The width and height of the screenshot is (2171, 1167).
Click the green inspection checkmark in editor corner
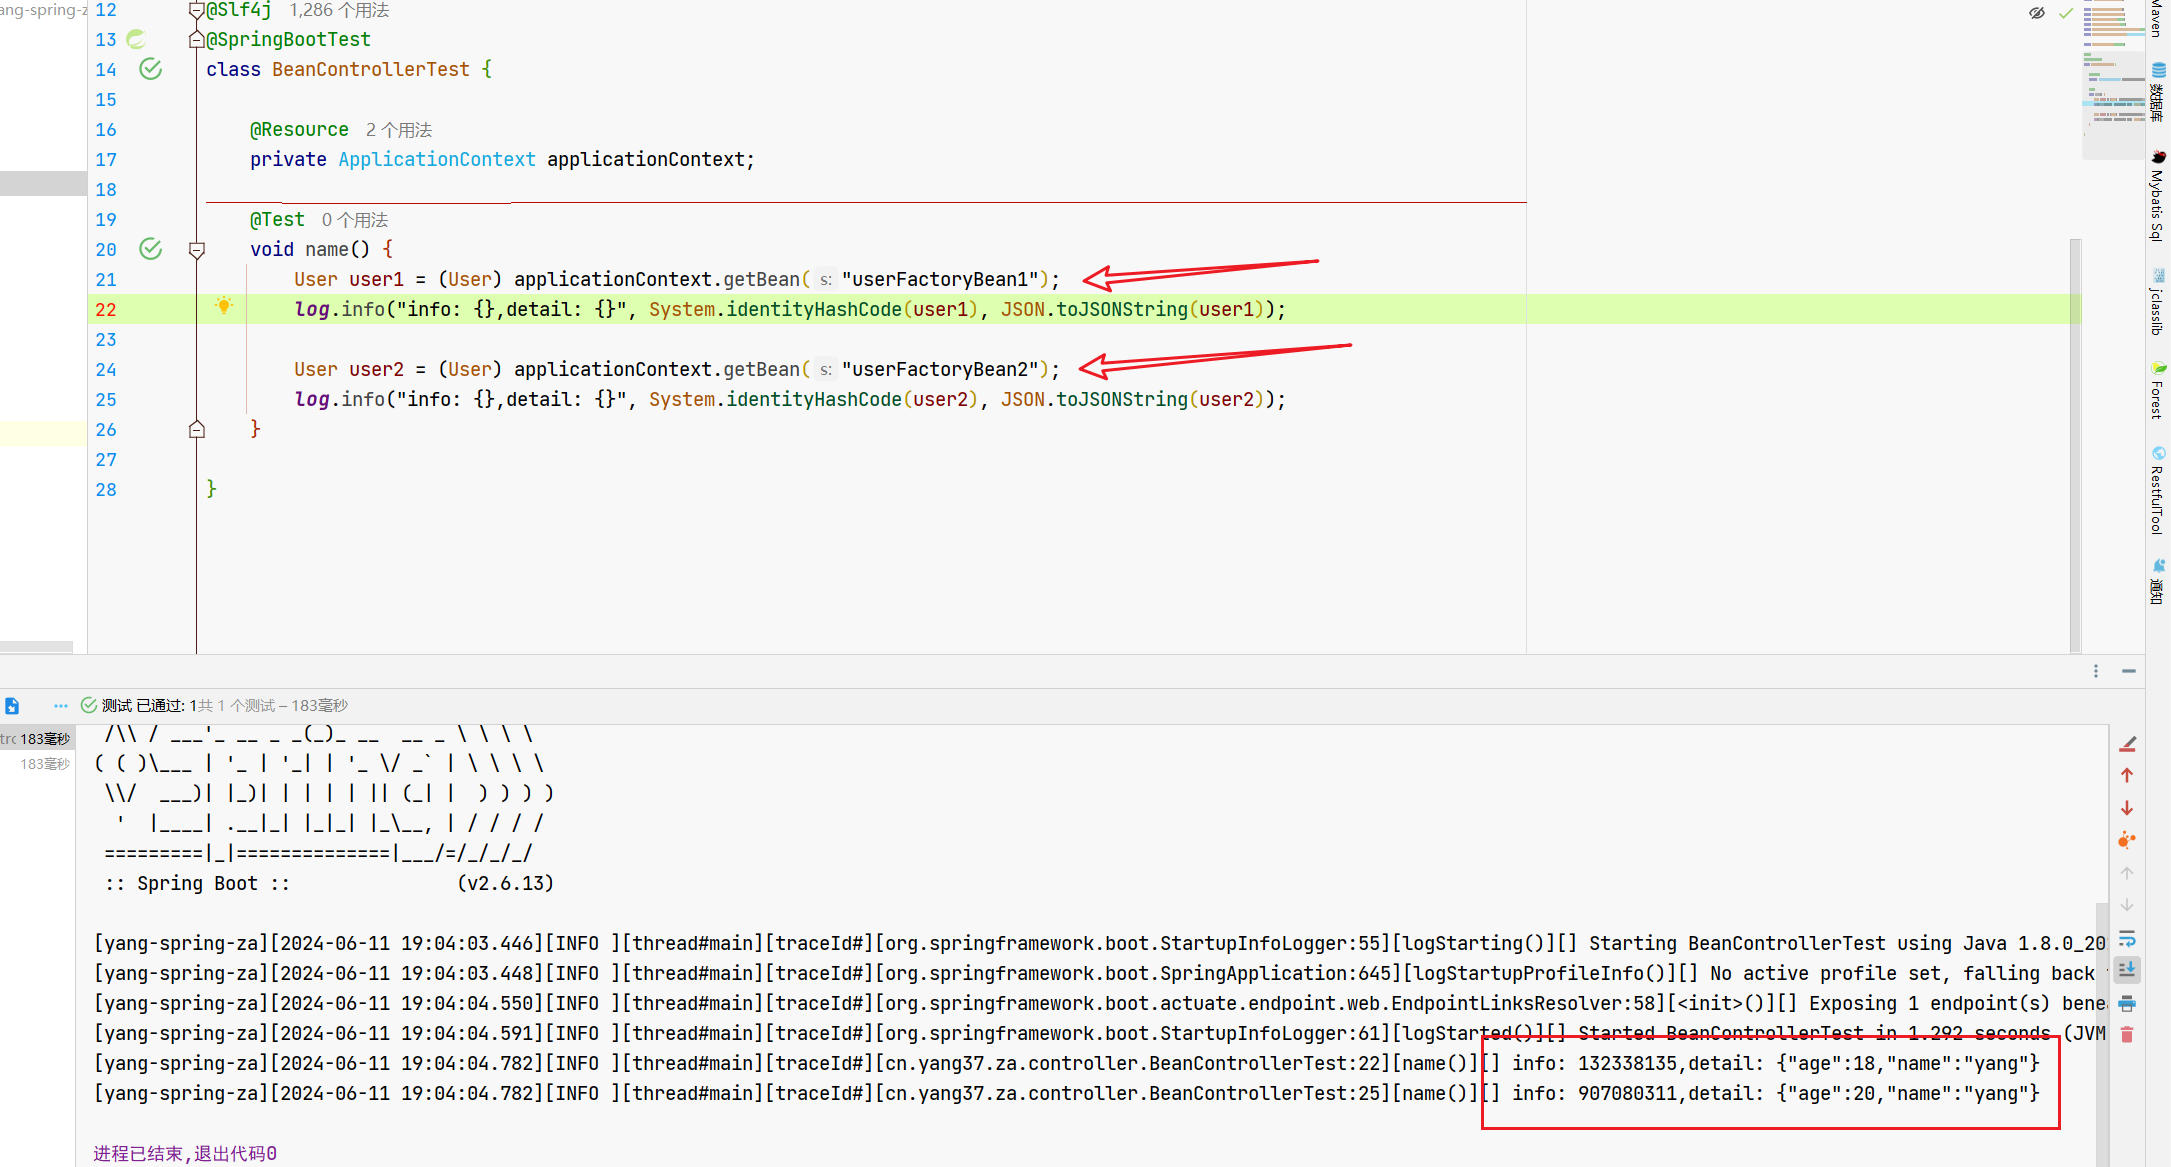(x=2066, y=13)
